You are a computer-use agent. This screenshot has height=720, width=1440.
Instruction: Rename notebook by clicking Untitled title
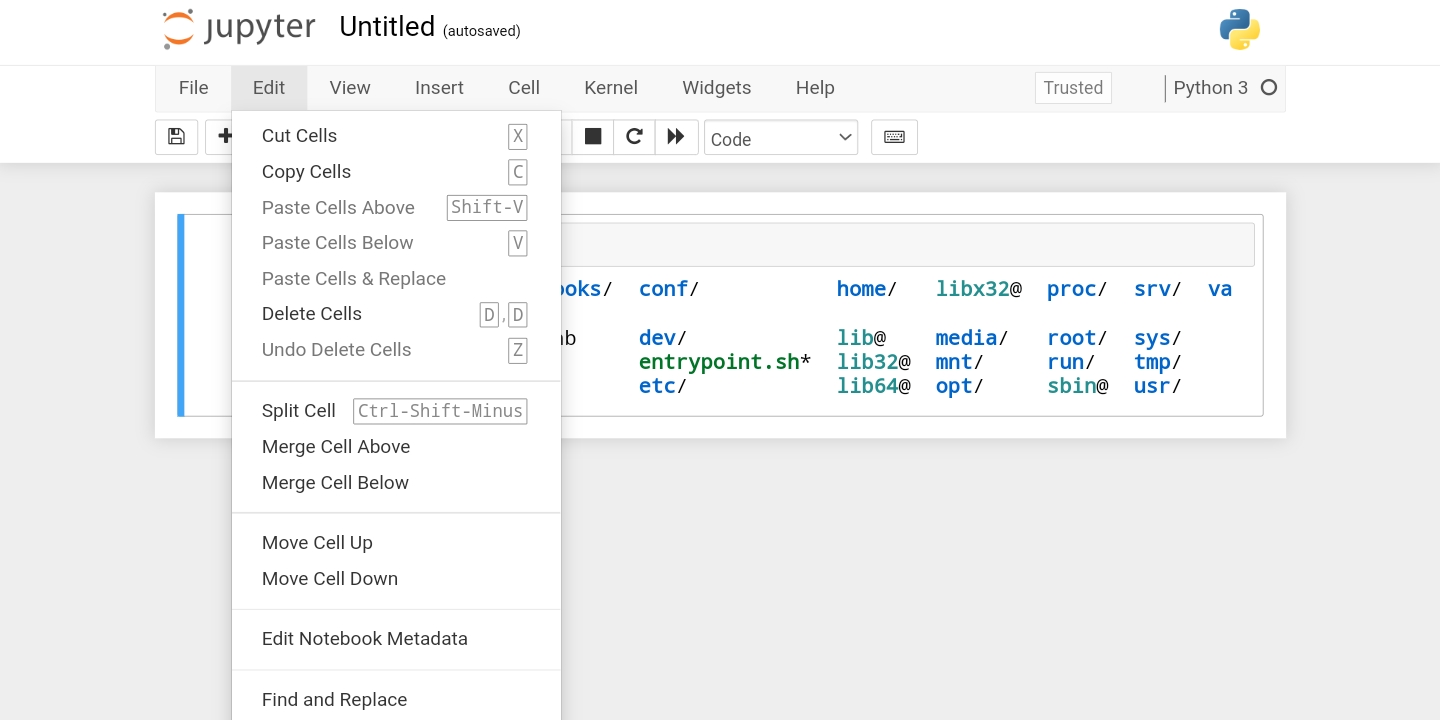pyautogui.click(x=386, y=27)
